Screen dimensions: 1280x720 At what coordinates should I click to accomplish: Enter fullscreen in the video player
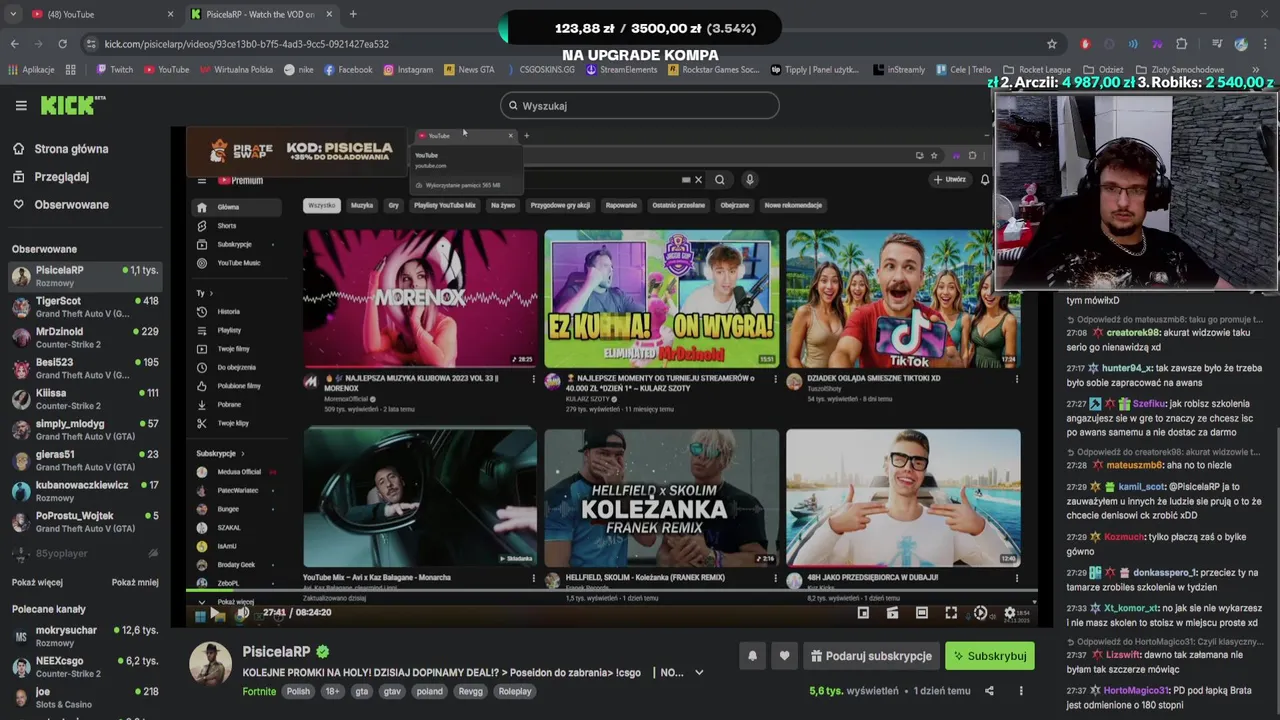[951, 613]
